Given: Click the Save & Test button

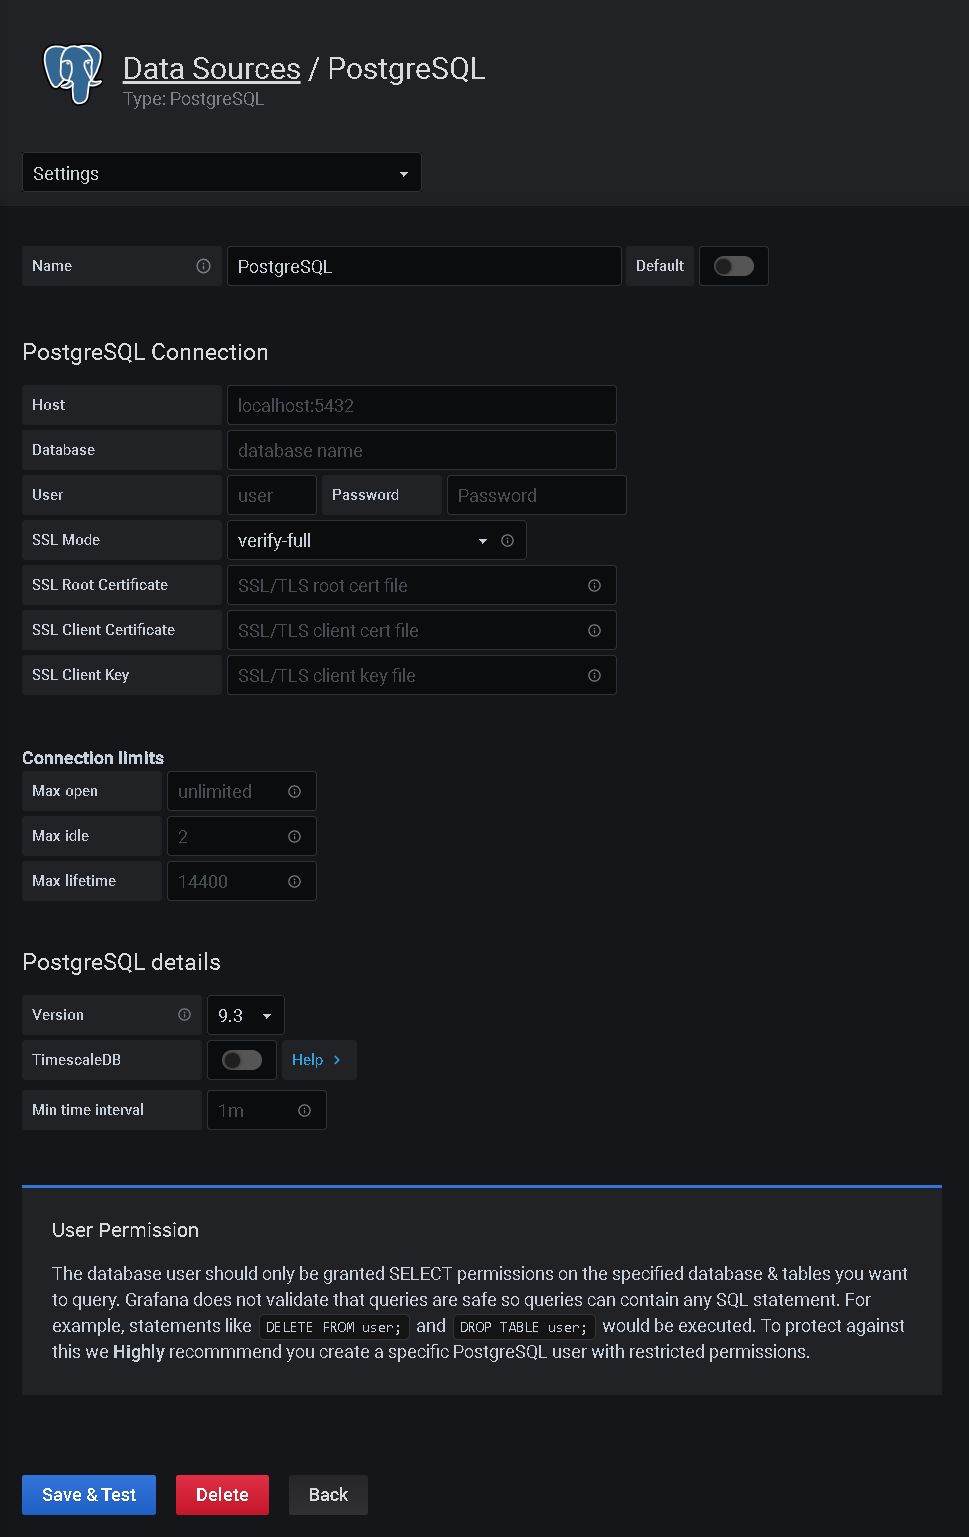Looking at the screenshot, I should pos(88,1494).
